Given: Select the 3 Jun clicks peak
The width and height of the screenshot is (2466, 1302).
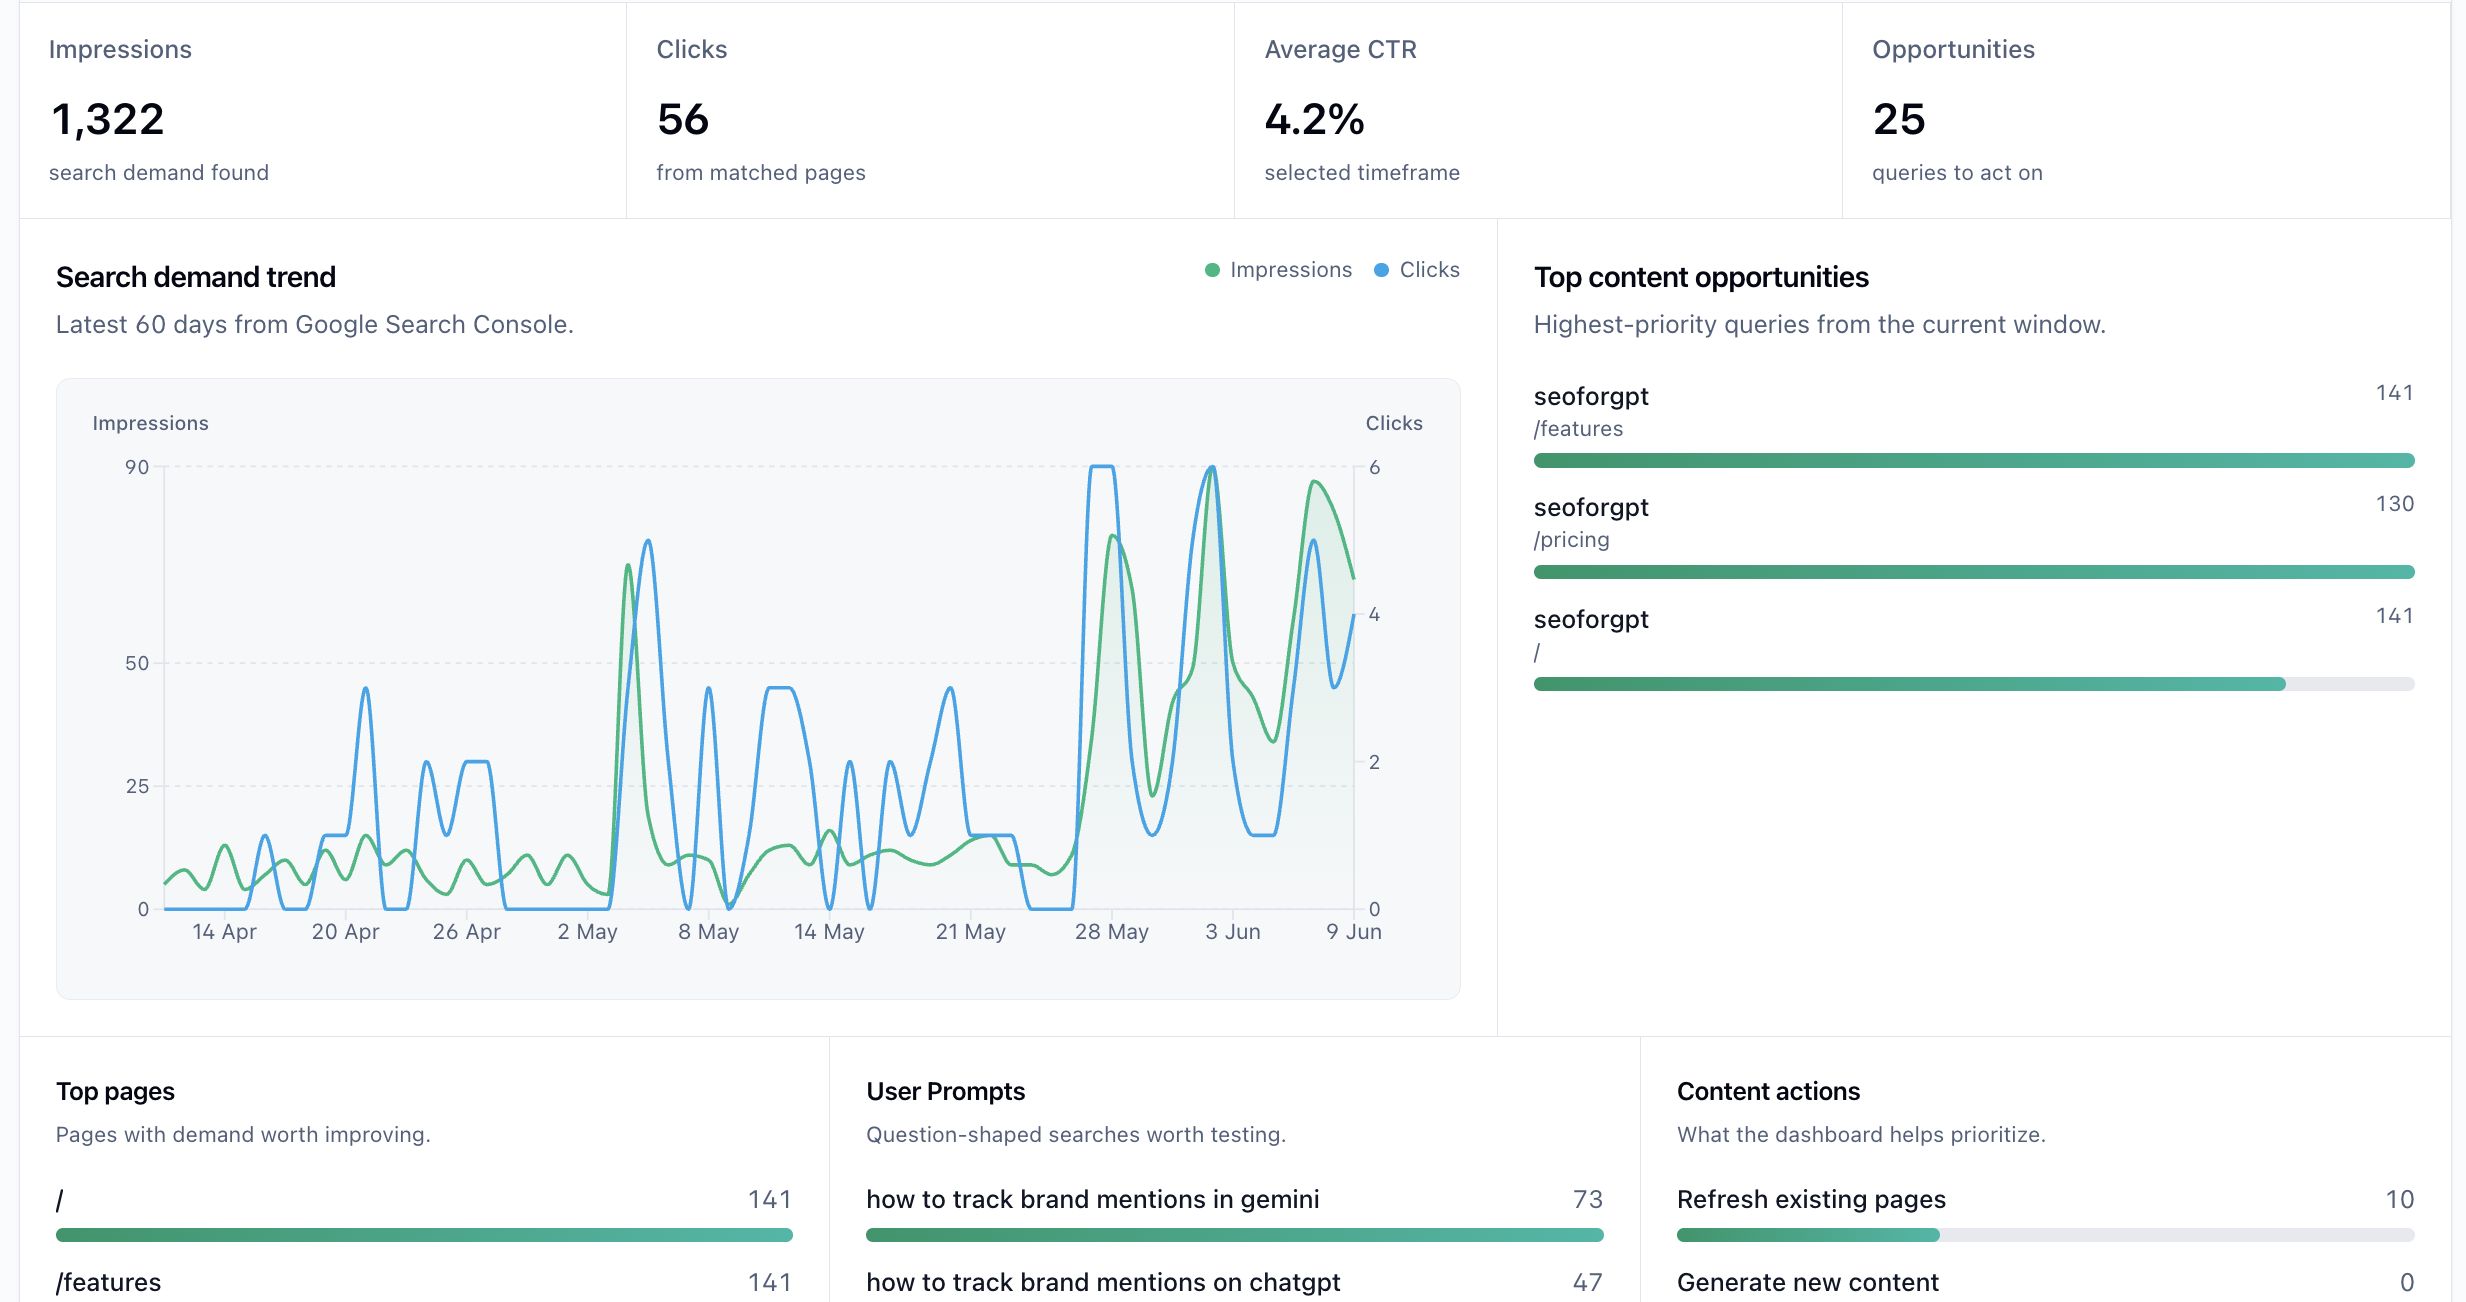Looking at the screenshot, I should [x=1212, y=467].
